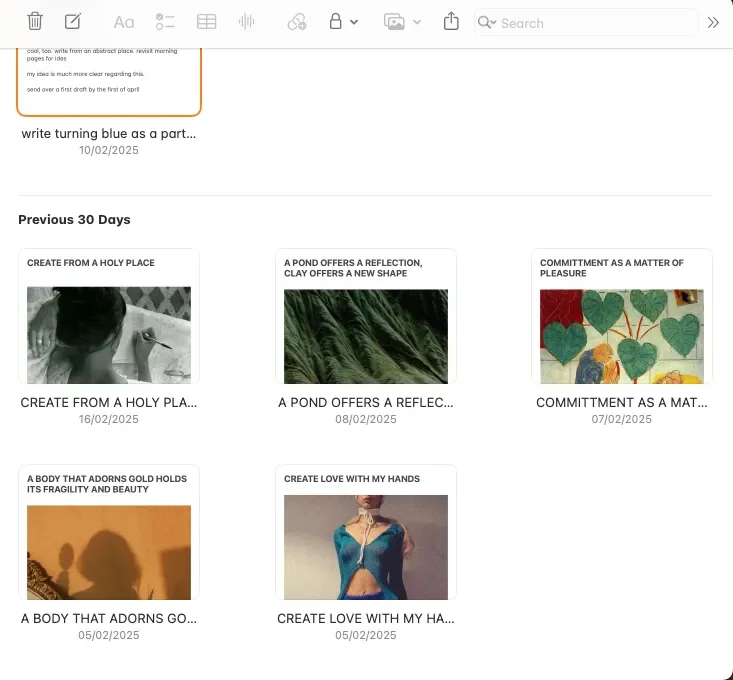Screen dimensions: 733x680
Task: Show more toolbar items with double chevron
Action: (713, 22)
